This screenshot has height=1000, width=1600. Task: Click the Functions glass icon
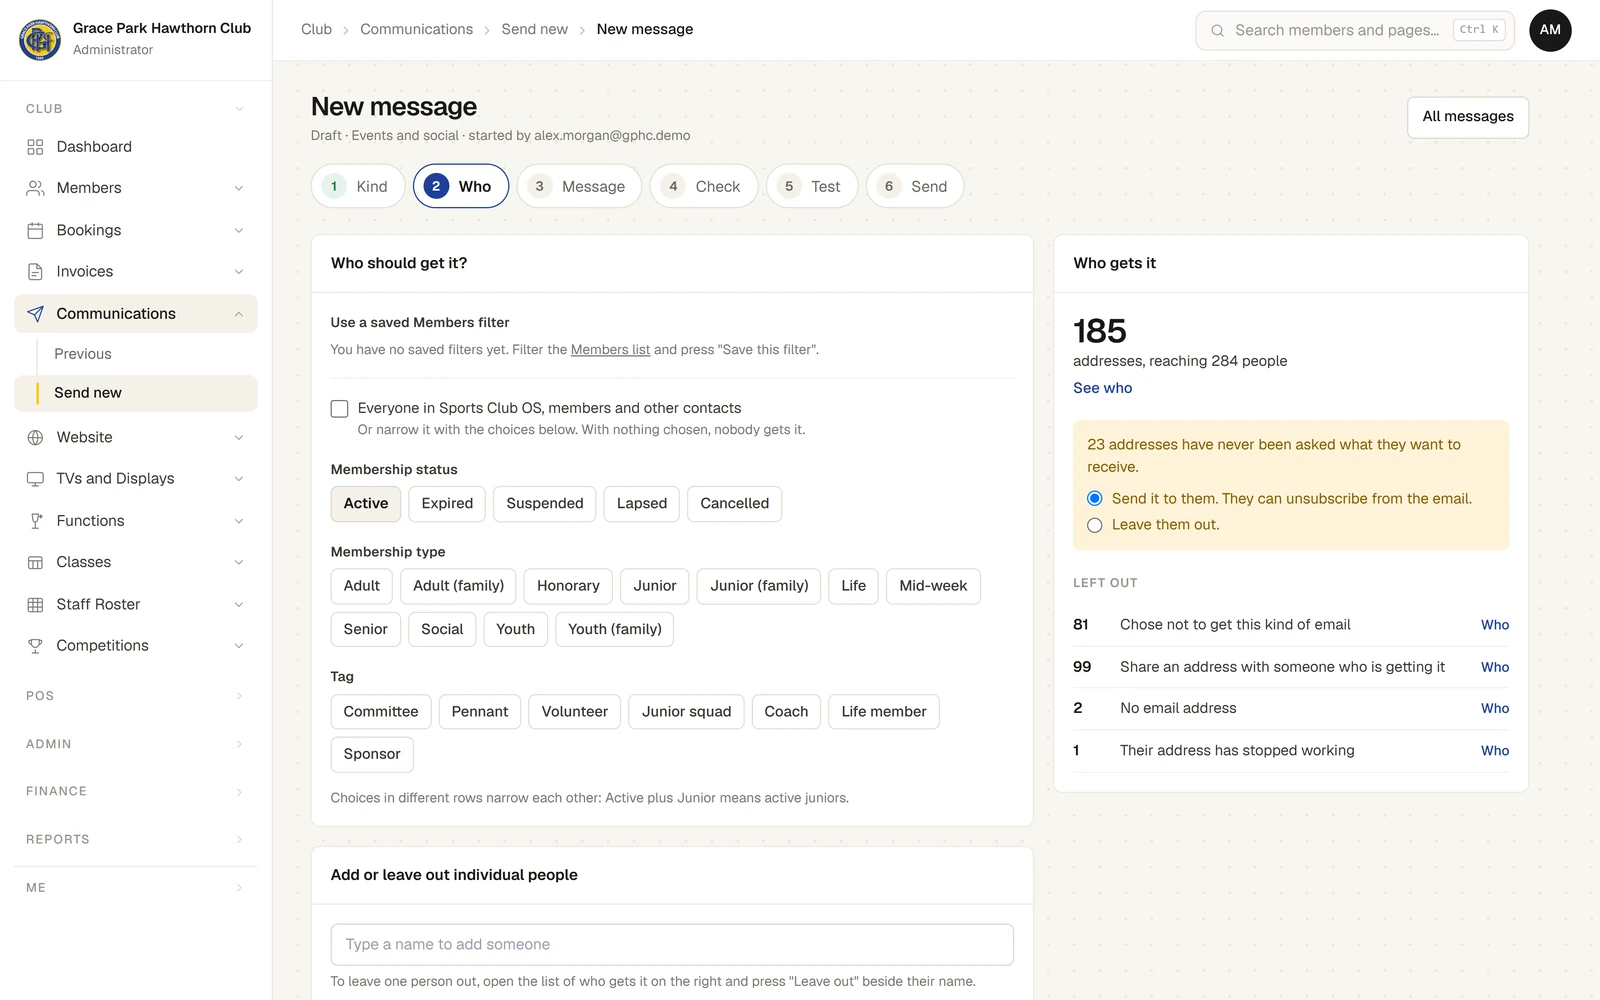click(35, 521)
